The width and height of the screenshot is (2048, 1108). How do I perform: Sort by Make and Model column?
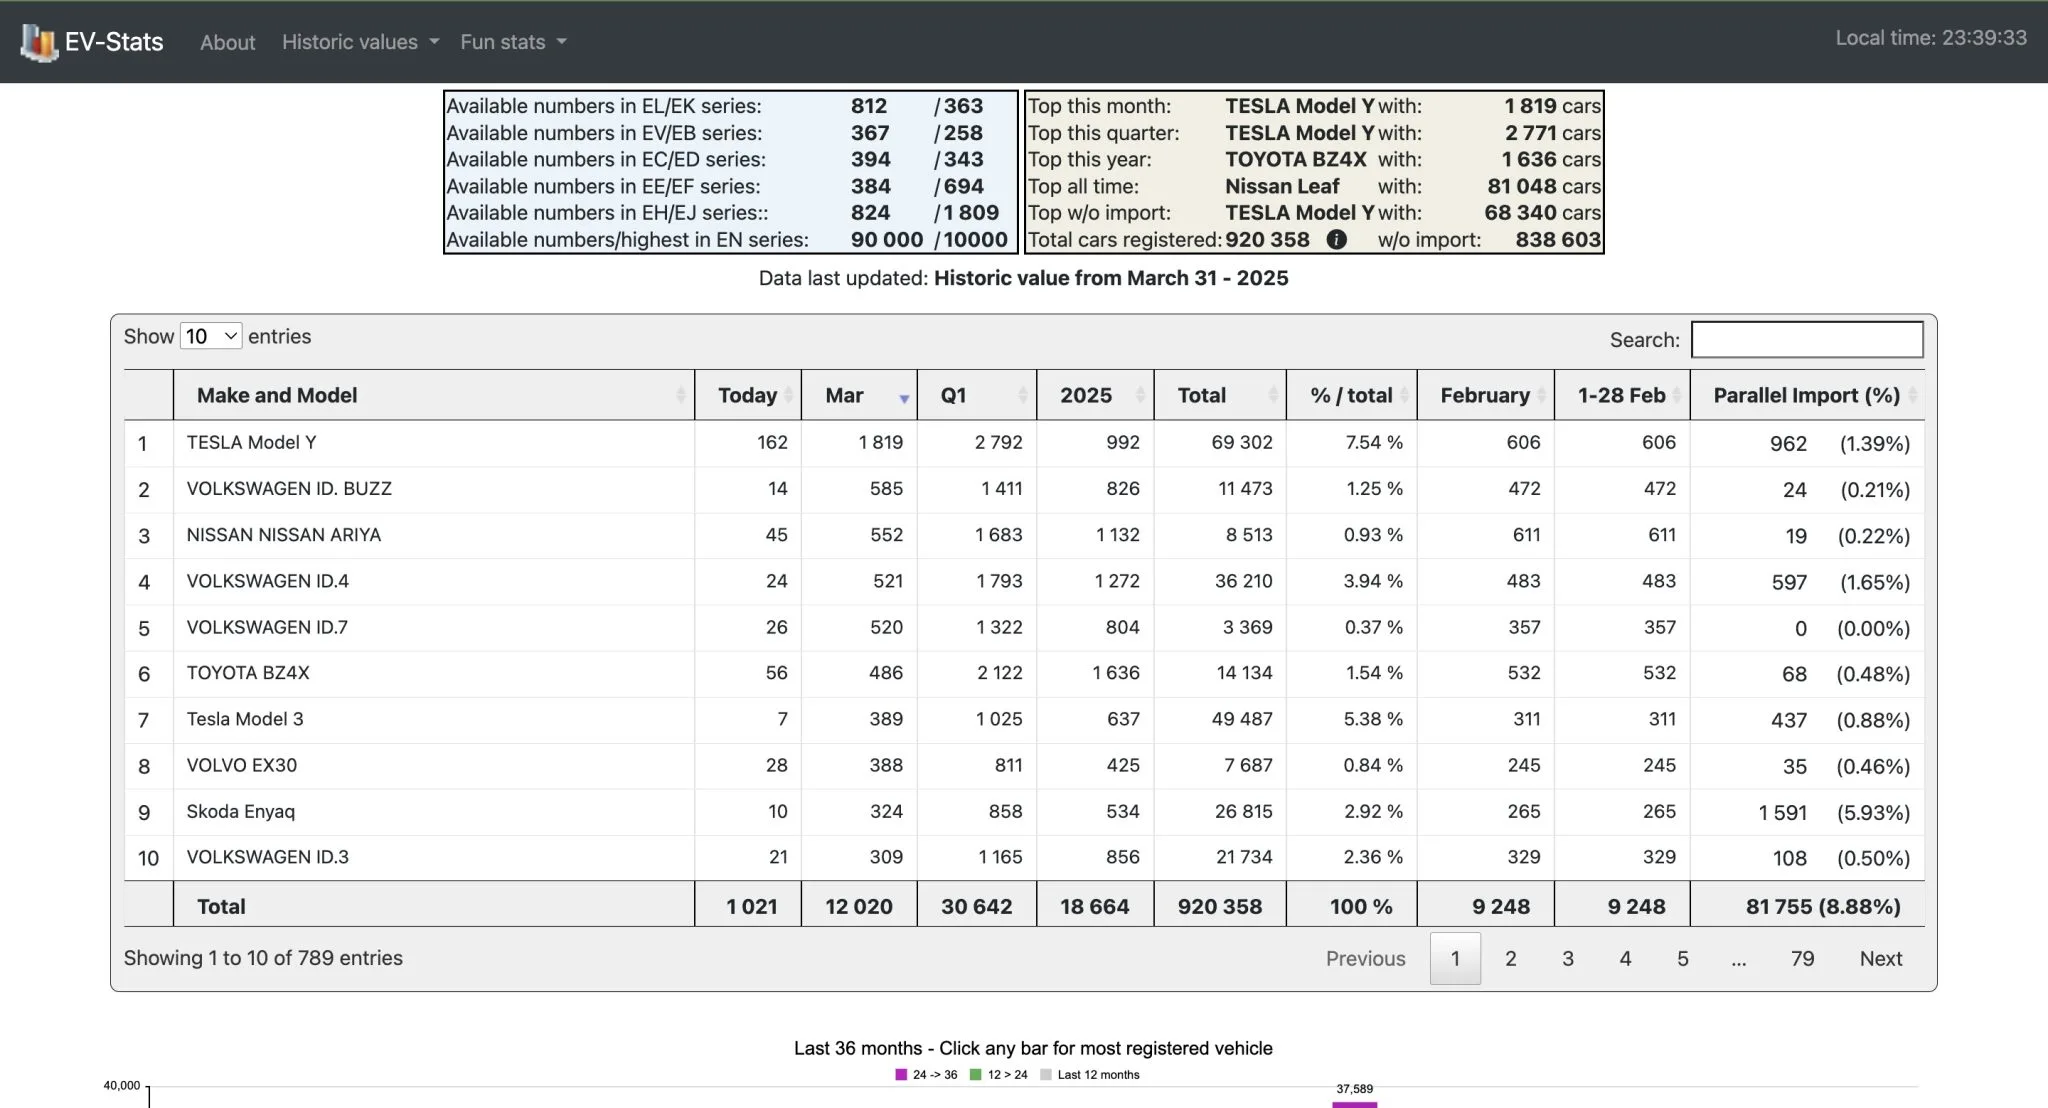coord(277,395)
